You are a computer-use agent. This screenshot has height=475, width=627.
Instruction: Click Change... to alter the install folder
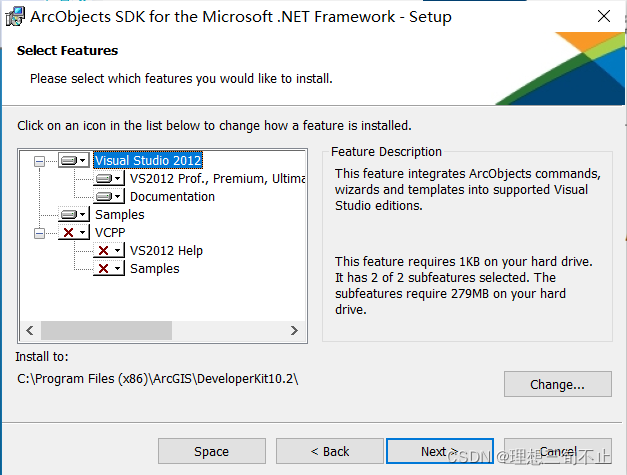tap(558, 384)
